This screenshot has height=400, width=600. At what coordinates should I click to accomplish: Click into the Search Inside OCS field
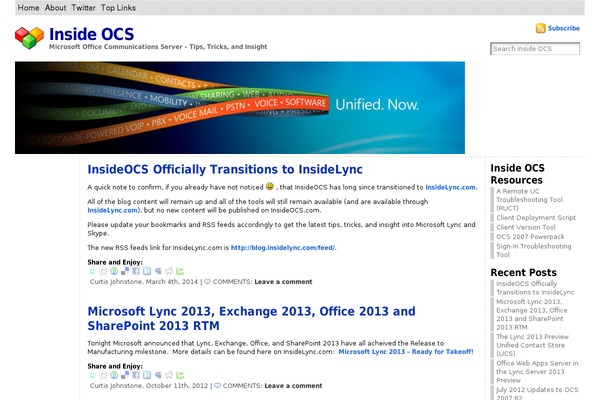[x=535, y=49]
